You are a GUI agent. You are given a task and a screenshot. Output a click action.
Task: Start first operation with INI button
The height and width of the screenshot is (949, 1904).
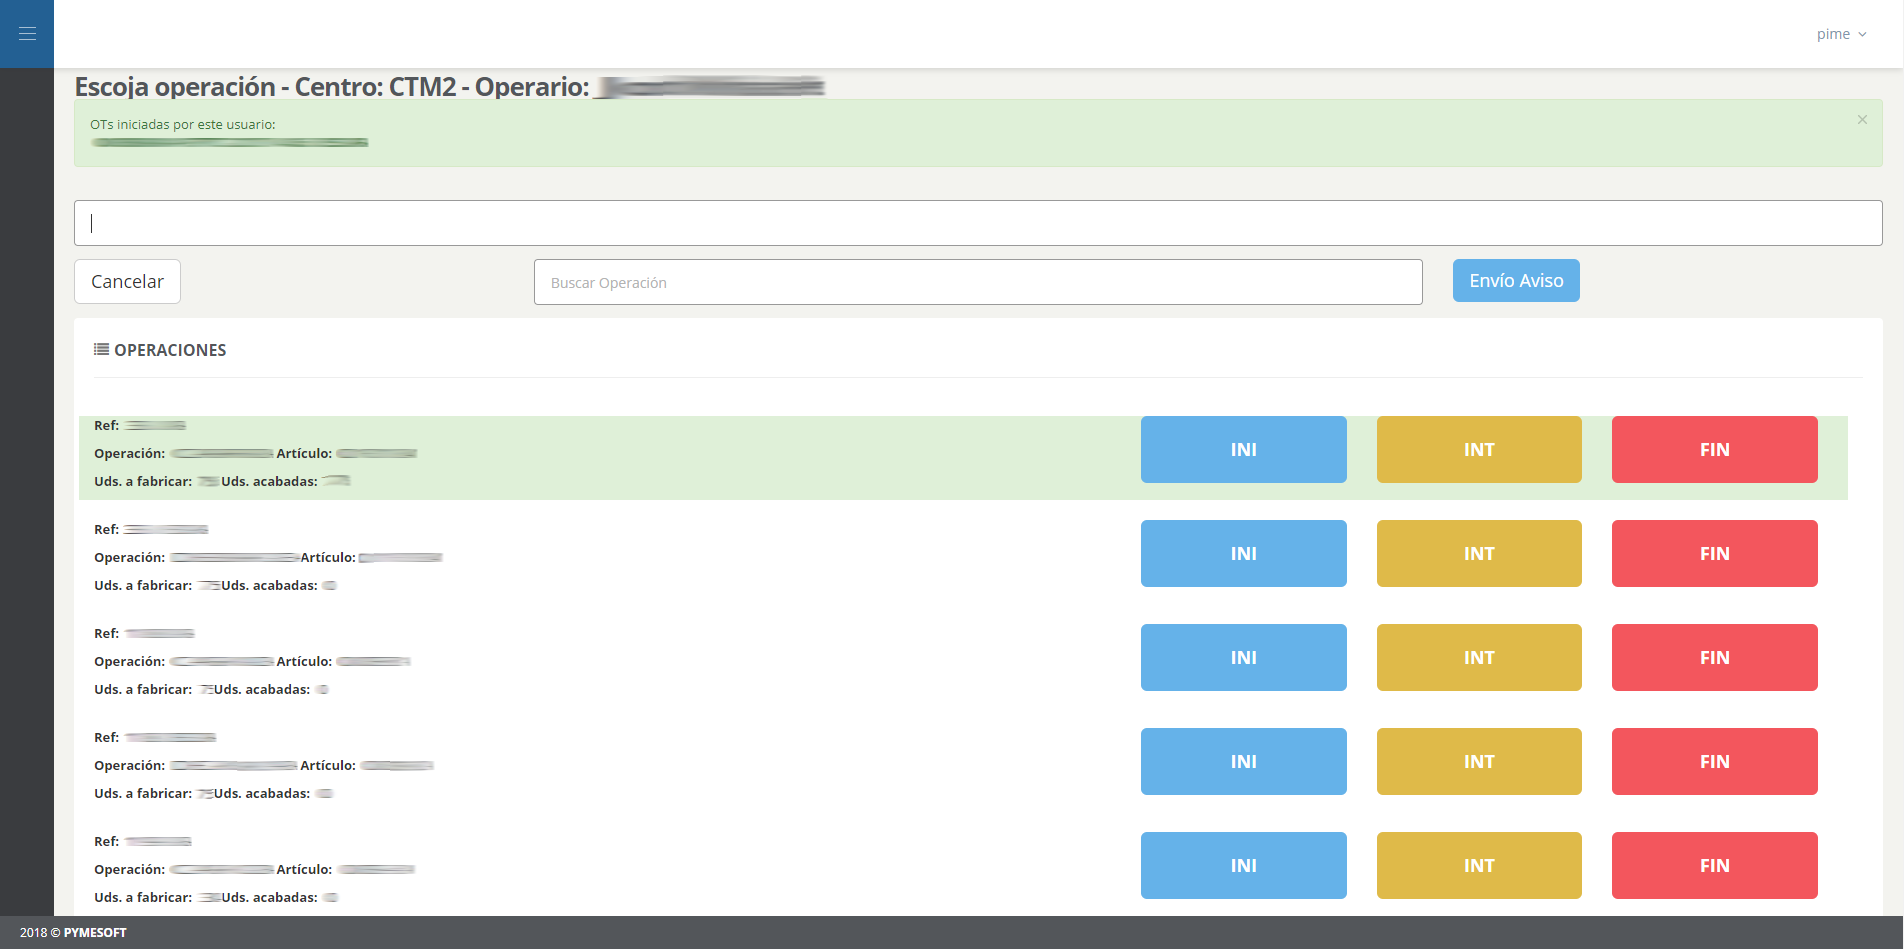(1243, 450)
